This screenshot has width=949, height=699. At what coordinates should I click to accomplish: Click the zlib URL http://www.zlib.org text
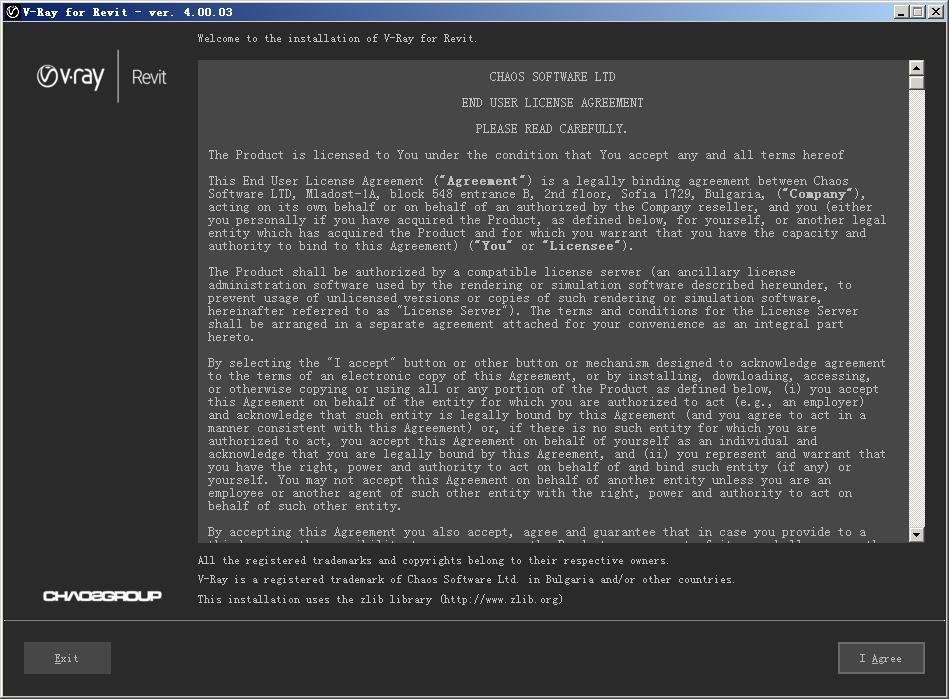coord(502,599)
